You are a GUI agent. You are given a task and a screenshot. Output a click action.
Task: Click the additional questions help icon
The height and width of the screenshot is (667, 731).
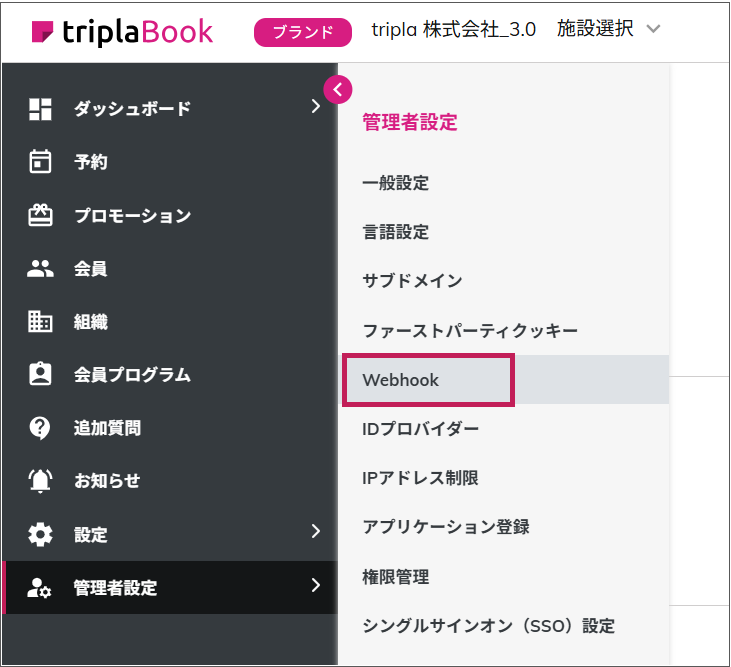[40, 428]
